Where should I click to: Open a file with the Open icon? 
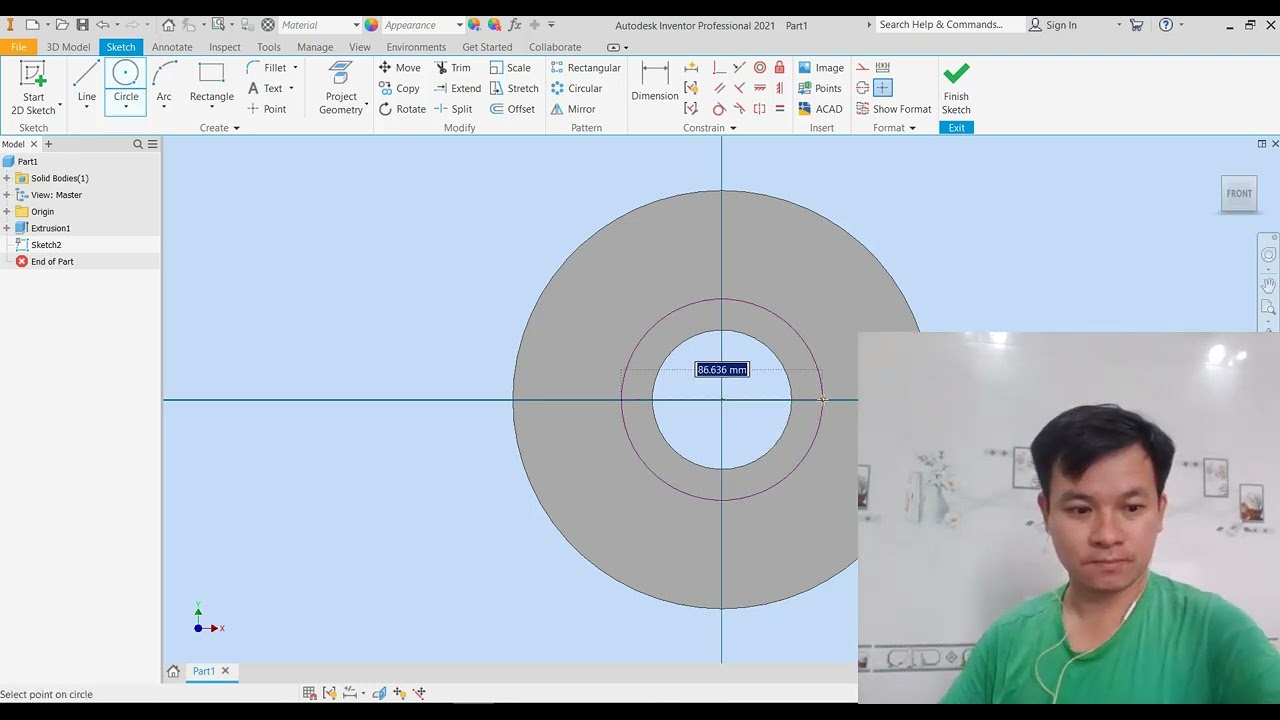(62, 25)
